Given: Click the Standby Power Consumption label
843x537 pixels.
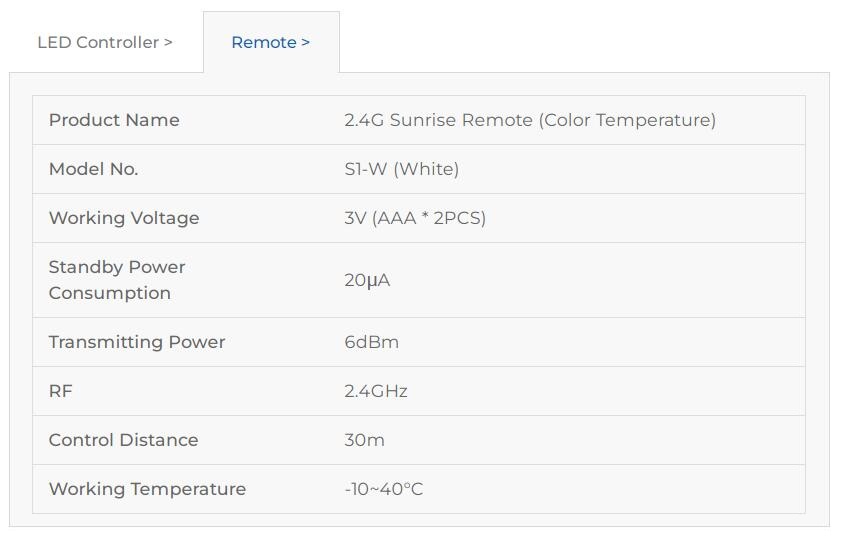Looking at the screenshot, I should [x=117, y=280].
